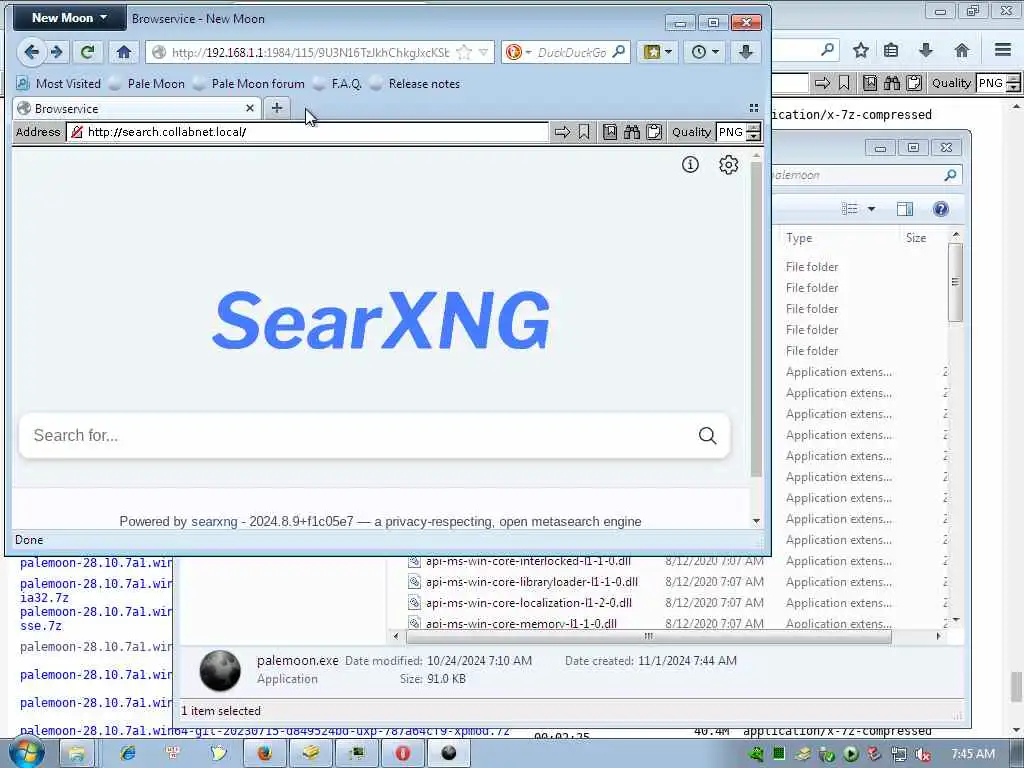Viewport: 1024px width, 768px height.
Task: Open the background browser's downloads arrow
Action: (925, 50)
